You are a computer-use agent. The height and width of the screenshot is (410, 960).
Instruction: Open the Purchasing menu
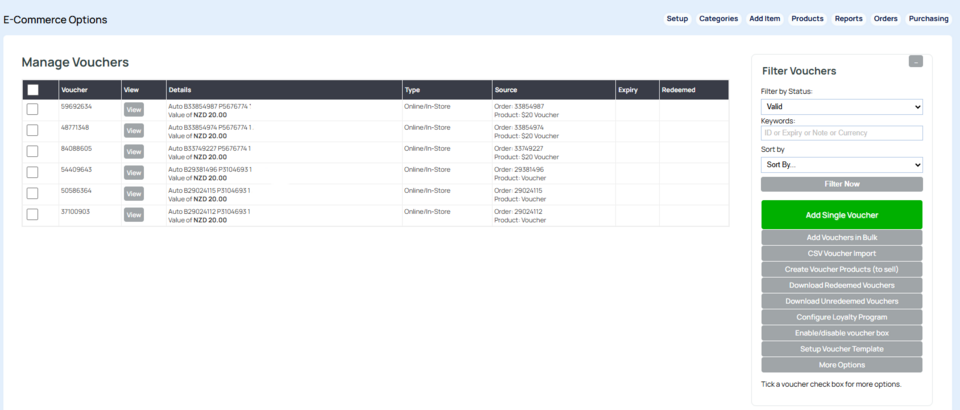tap(928, 19)
